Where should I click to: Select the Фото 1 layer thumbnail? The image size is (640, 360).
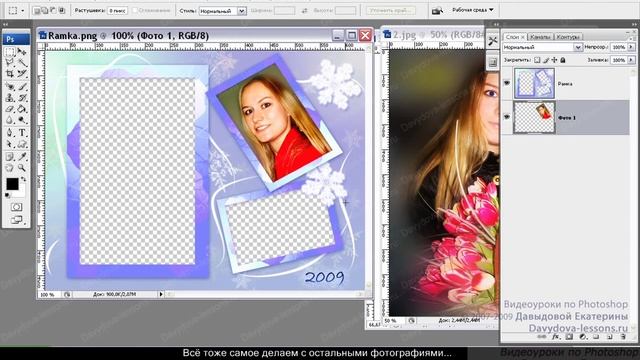coord(534,118)
